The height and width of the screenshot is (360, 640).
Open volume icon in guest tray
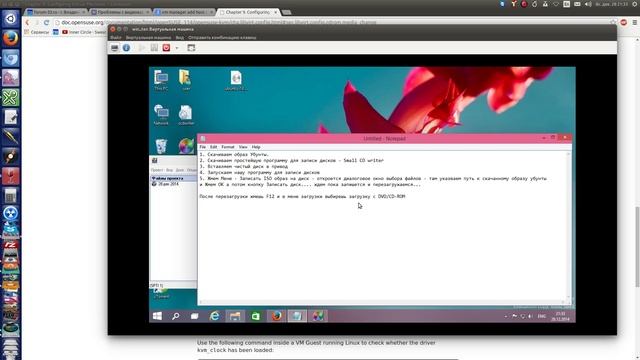[x=530, y=316]
